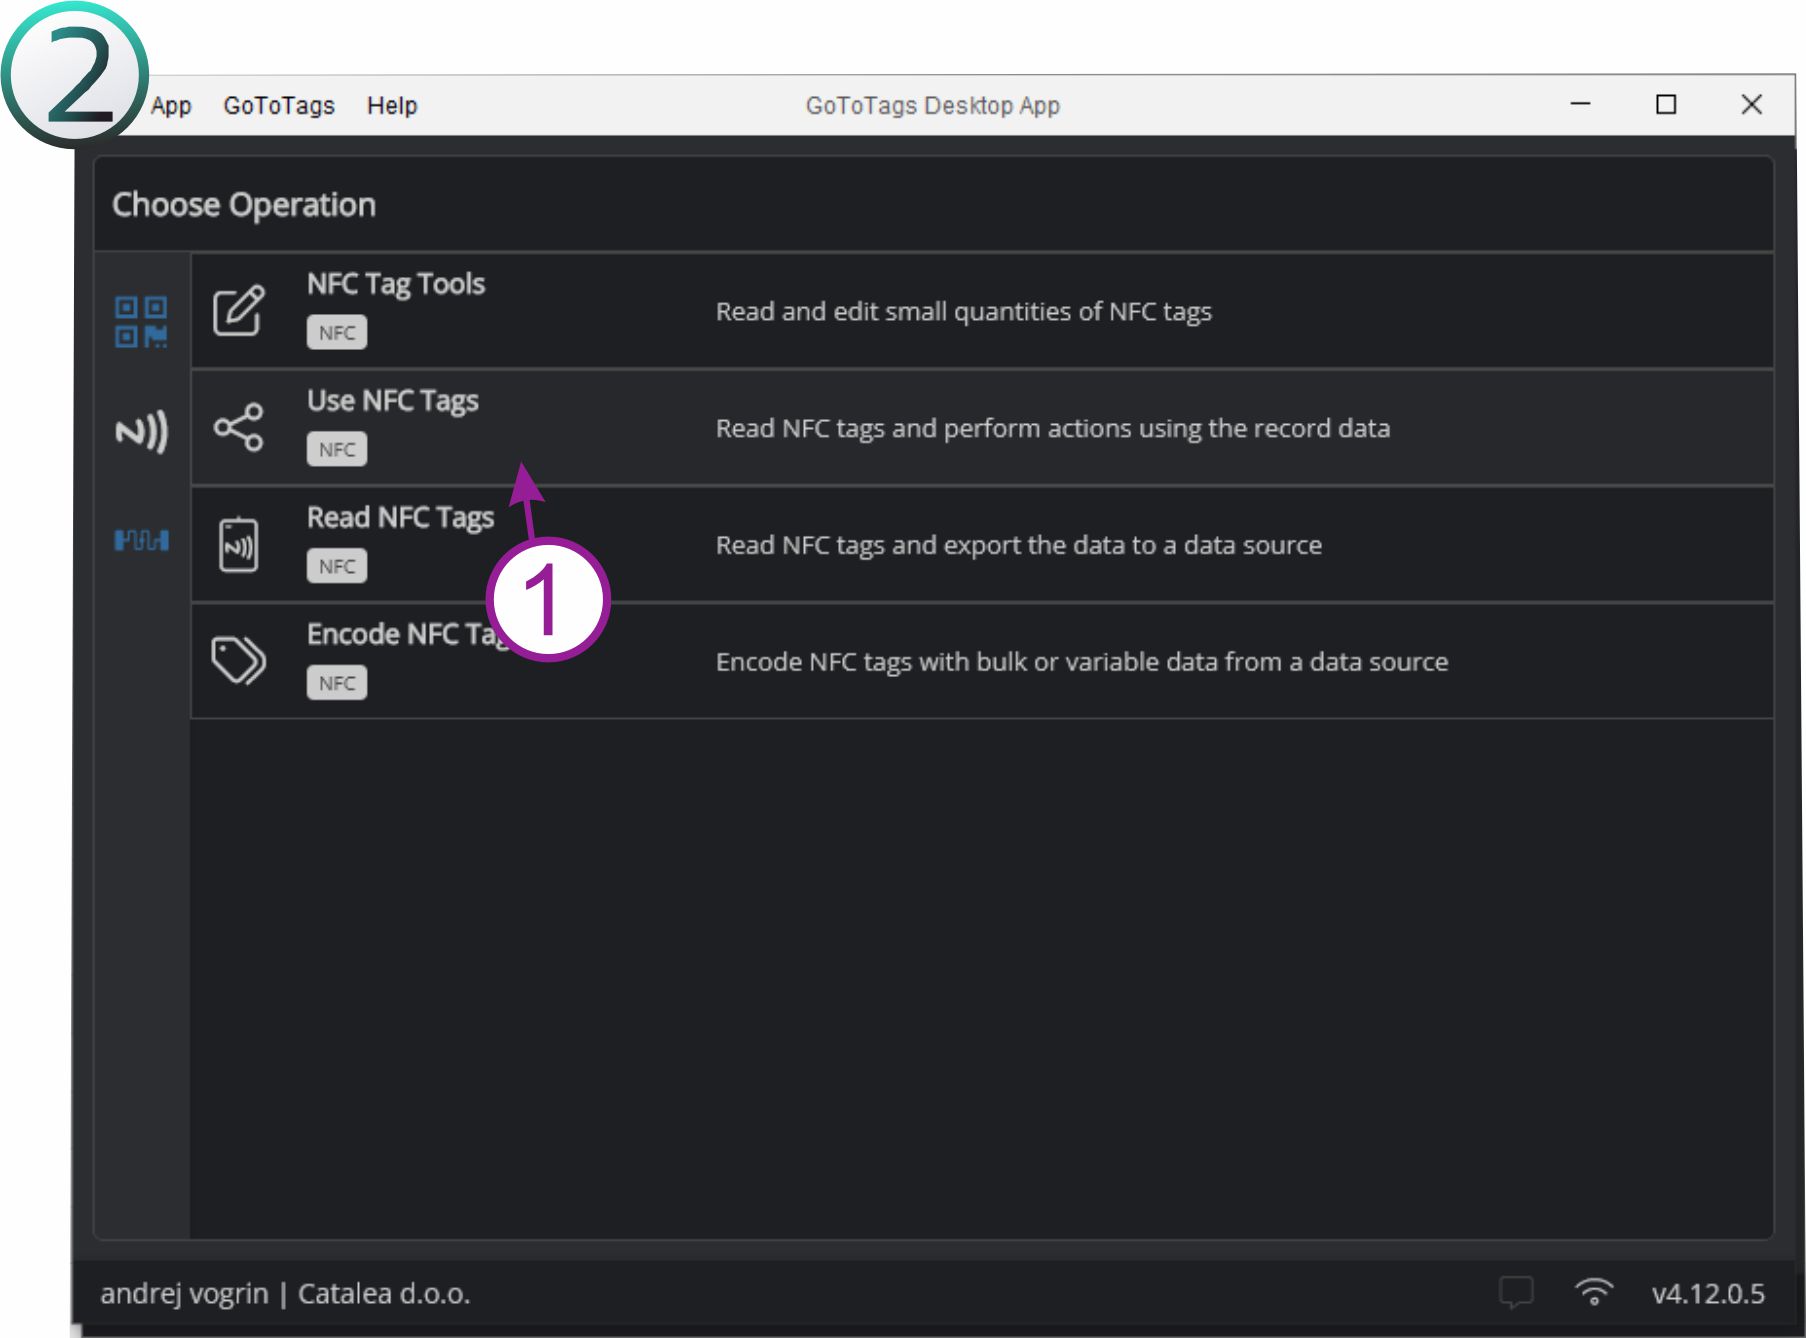This screenshot has width=1806, height=1338.
Task: Click the Encode NFC tags description text
Action: coord(1081,662)
